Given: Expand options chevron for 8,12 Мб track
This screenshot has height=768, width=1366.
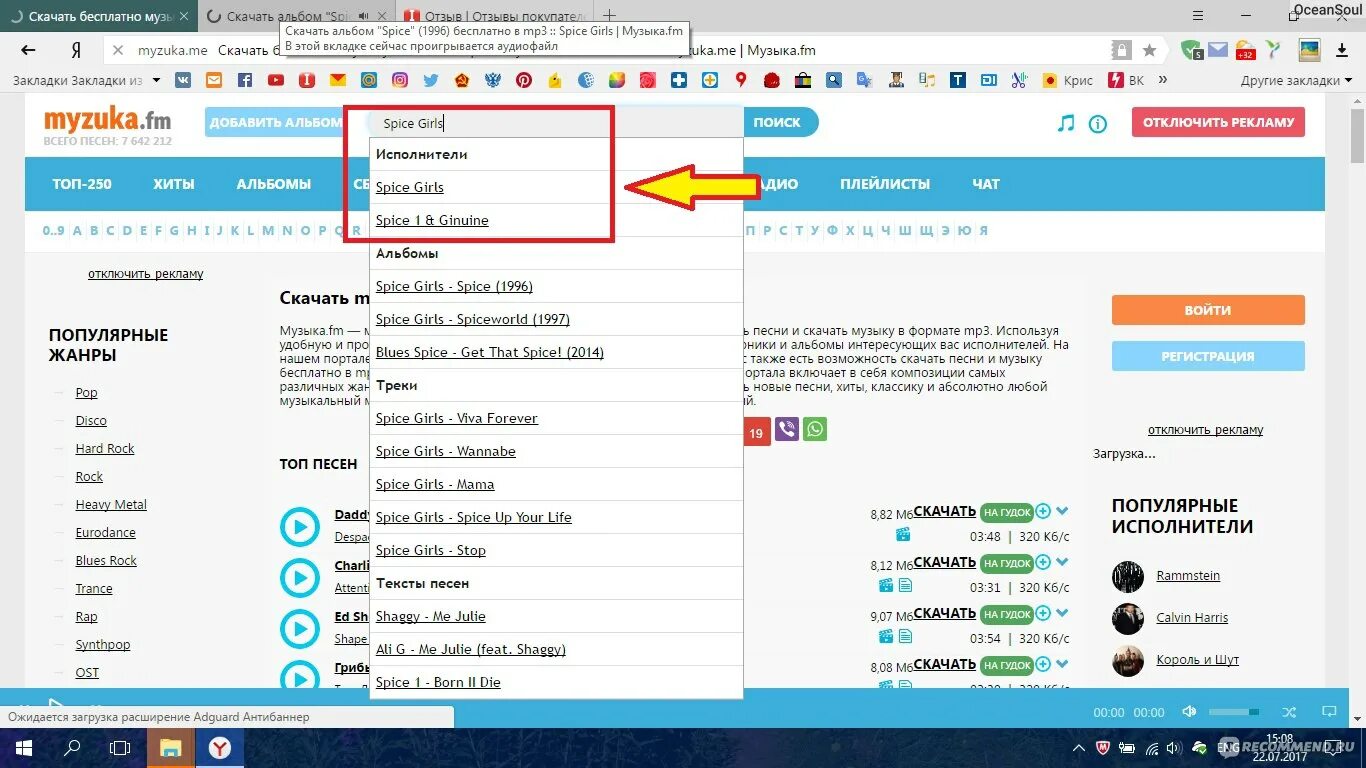Looking at the screenshot, I should (x=1062, y=562).
